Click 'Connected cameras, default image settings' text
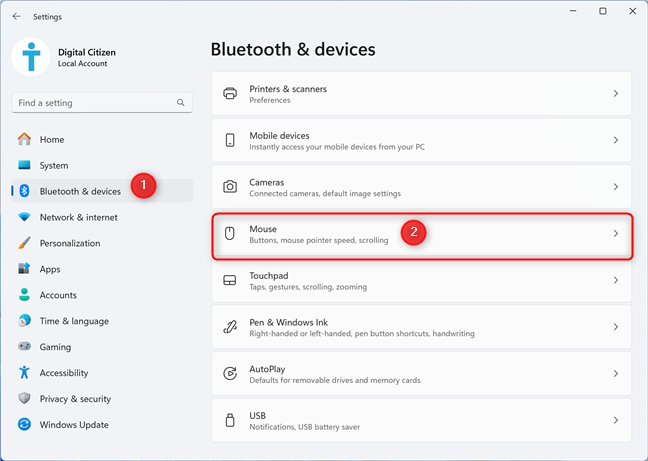The width and height of the screenshot is (648, 461). (x=325, y=193)
